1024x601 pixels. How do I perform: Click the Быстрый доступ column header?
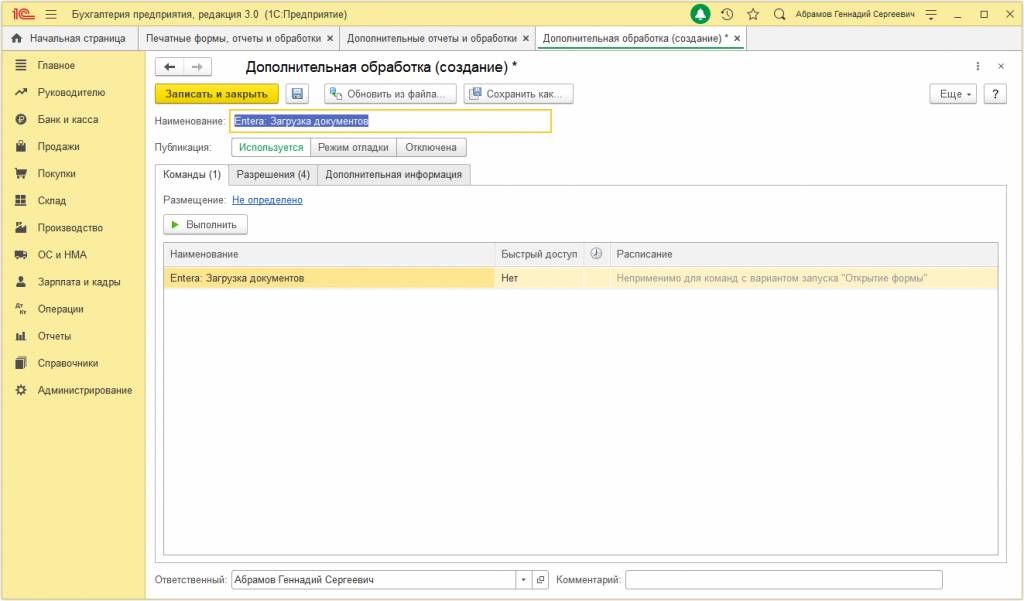point(539,254)
